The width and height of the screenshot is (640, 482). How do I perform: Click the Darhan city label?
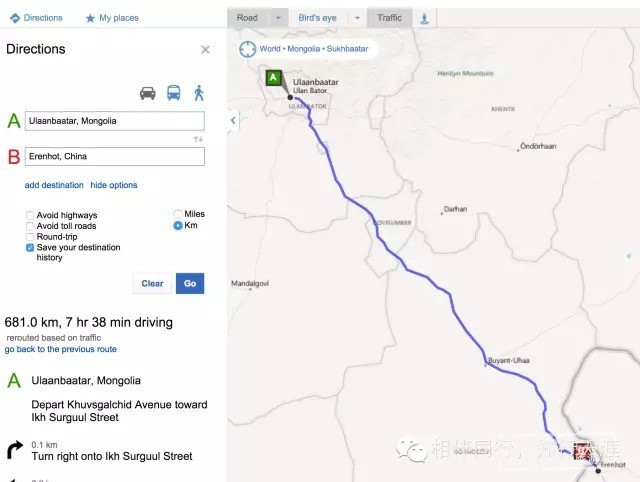455,209
